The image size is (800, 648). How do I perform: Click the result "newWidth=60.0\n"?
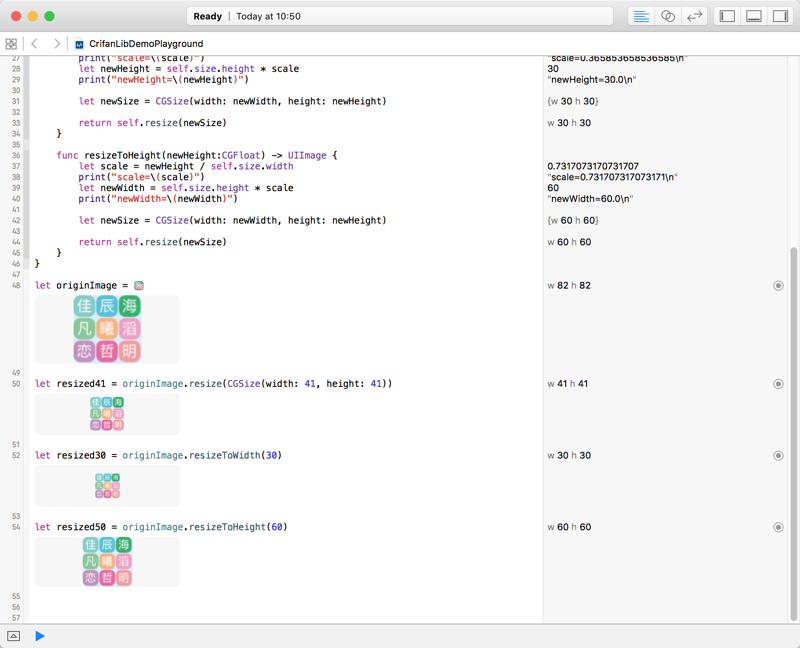coord(590,199)
